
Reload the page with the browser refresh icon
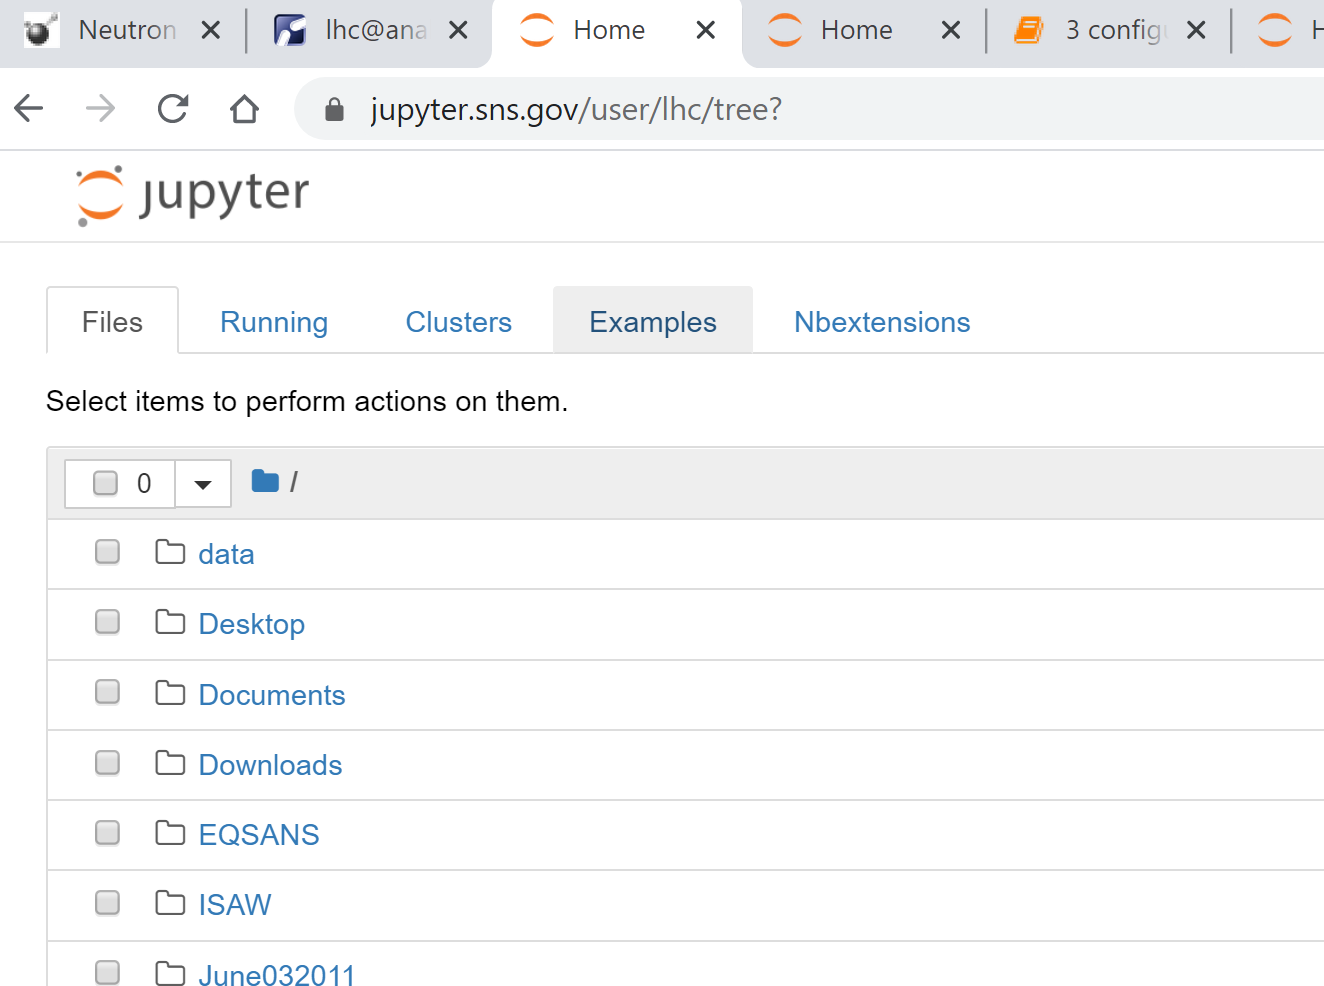(173, 108)
